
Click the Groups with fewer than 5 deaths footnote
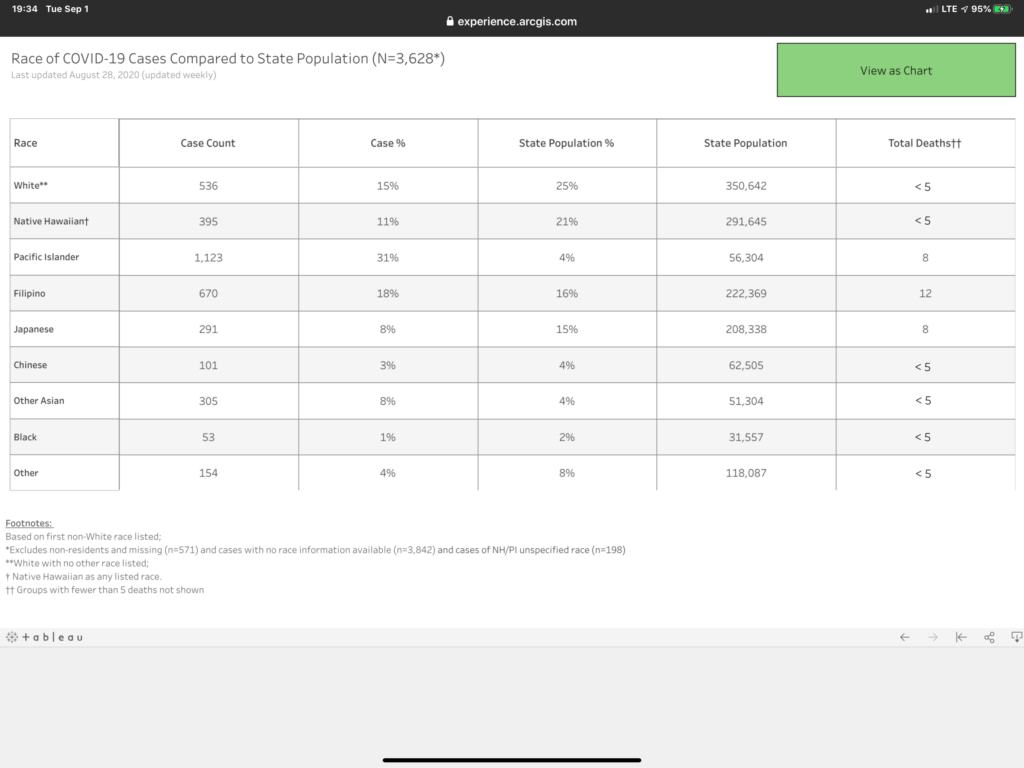click(x=104, y=590)
